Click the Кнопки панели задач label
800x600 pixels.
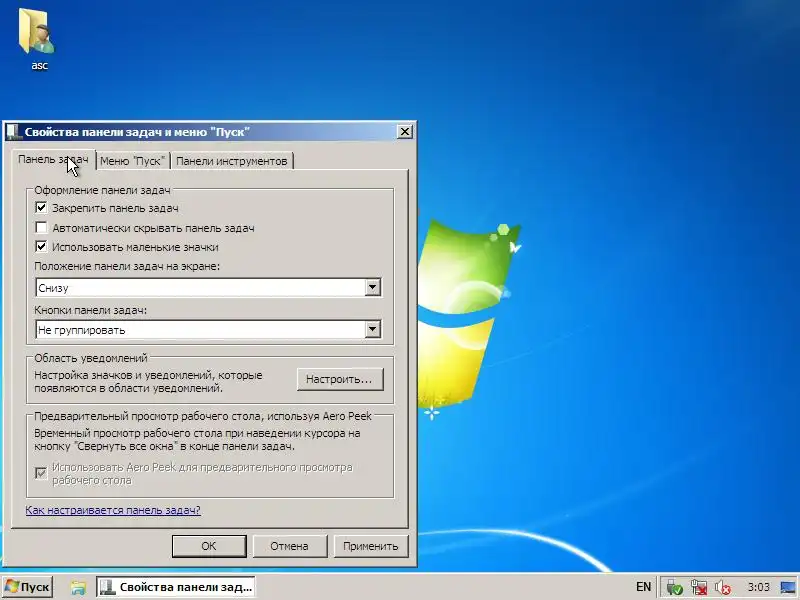pyautogui.click(x=90, y=310)
